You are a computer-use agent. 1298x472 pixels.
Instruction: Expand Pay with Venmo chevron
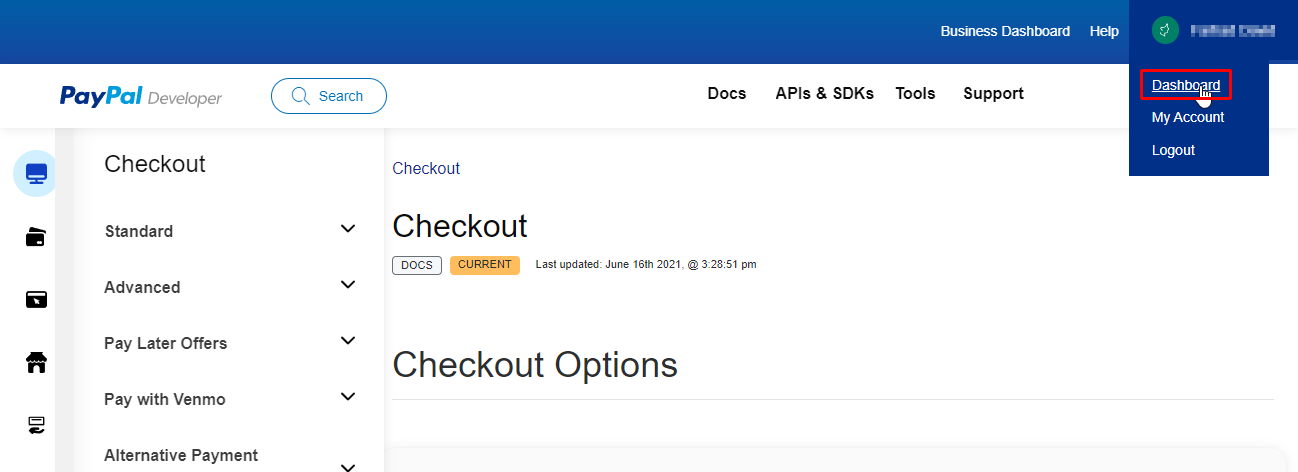point(348,397)
